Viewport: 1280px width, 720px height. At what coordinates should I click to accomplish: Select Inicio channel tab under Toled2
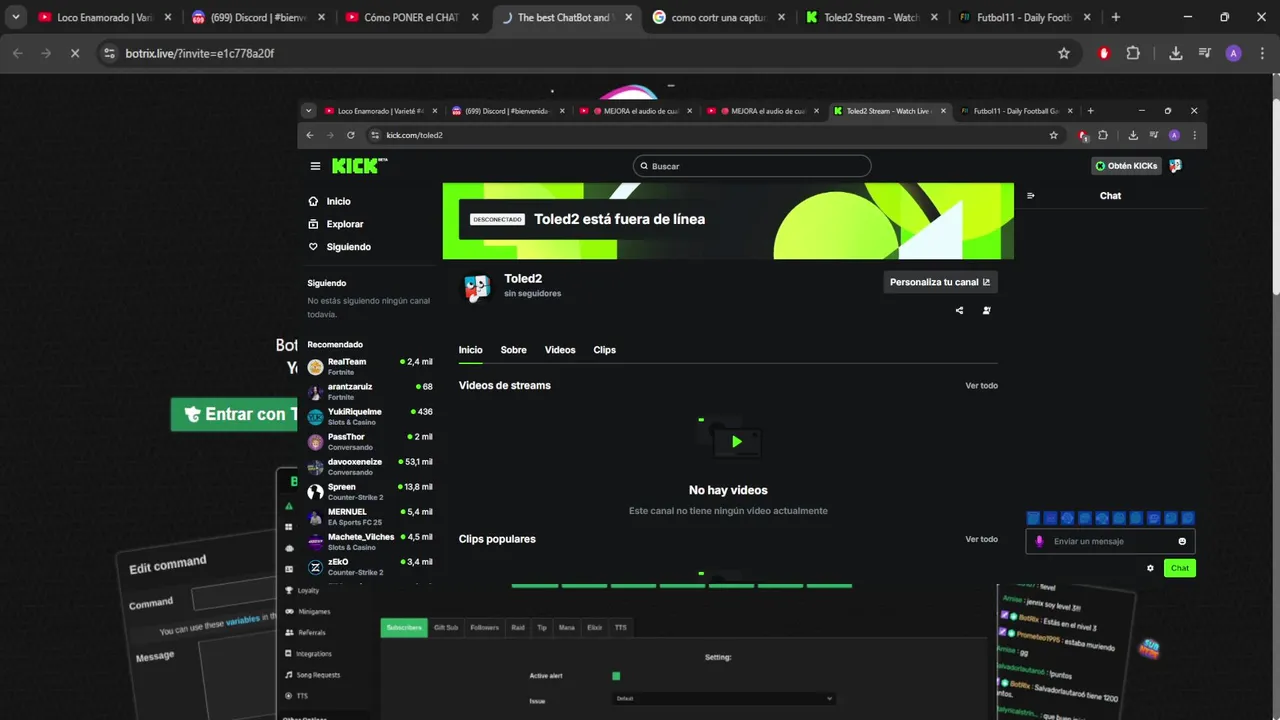[x=470, y=350]
